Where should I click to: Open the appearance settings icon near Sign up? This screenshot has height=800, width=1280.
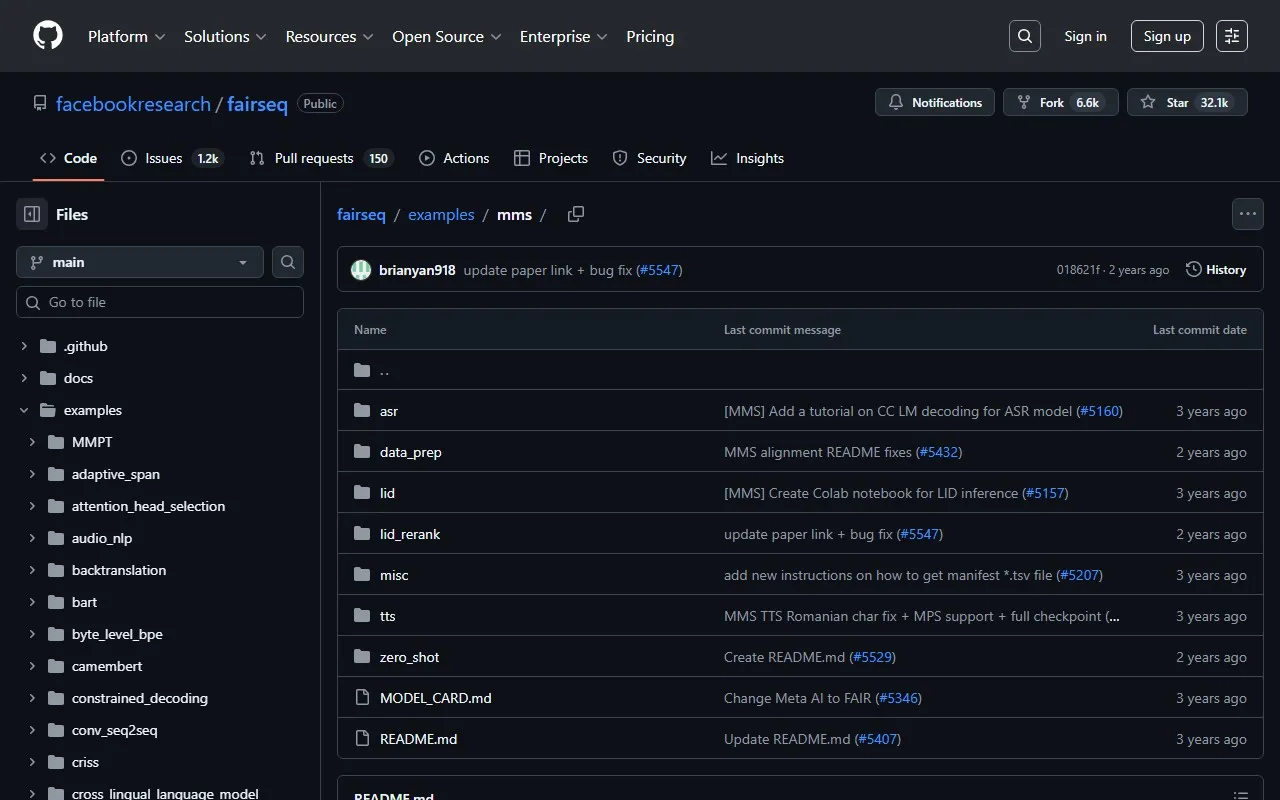coord(1232,36)
